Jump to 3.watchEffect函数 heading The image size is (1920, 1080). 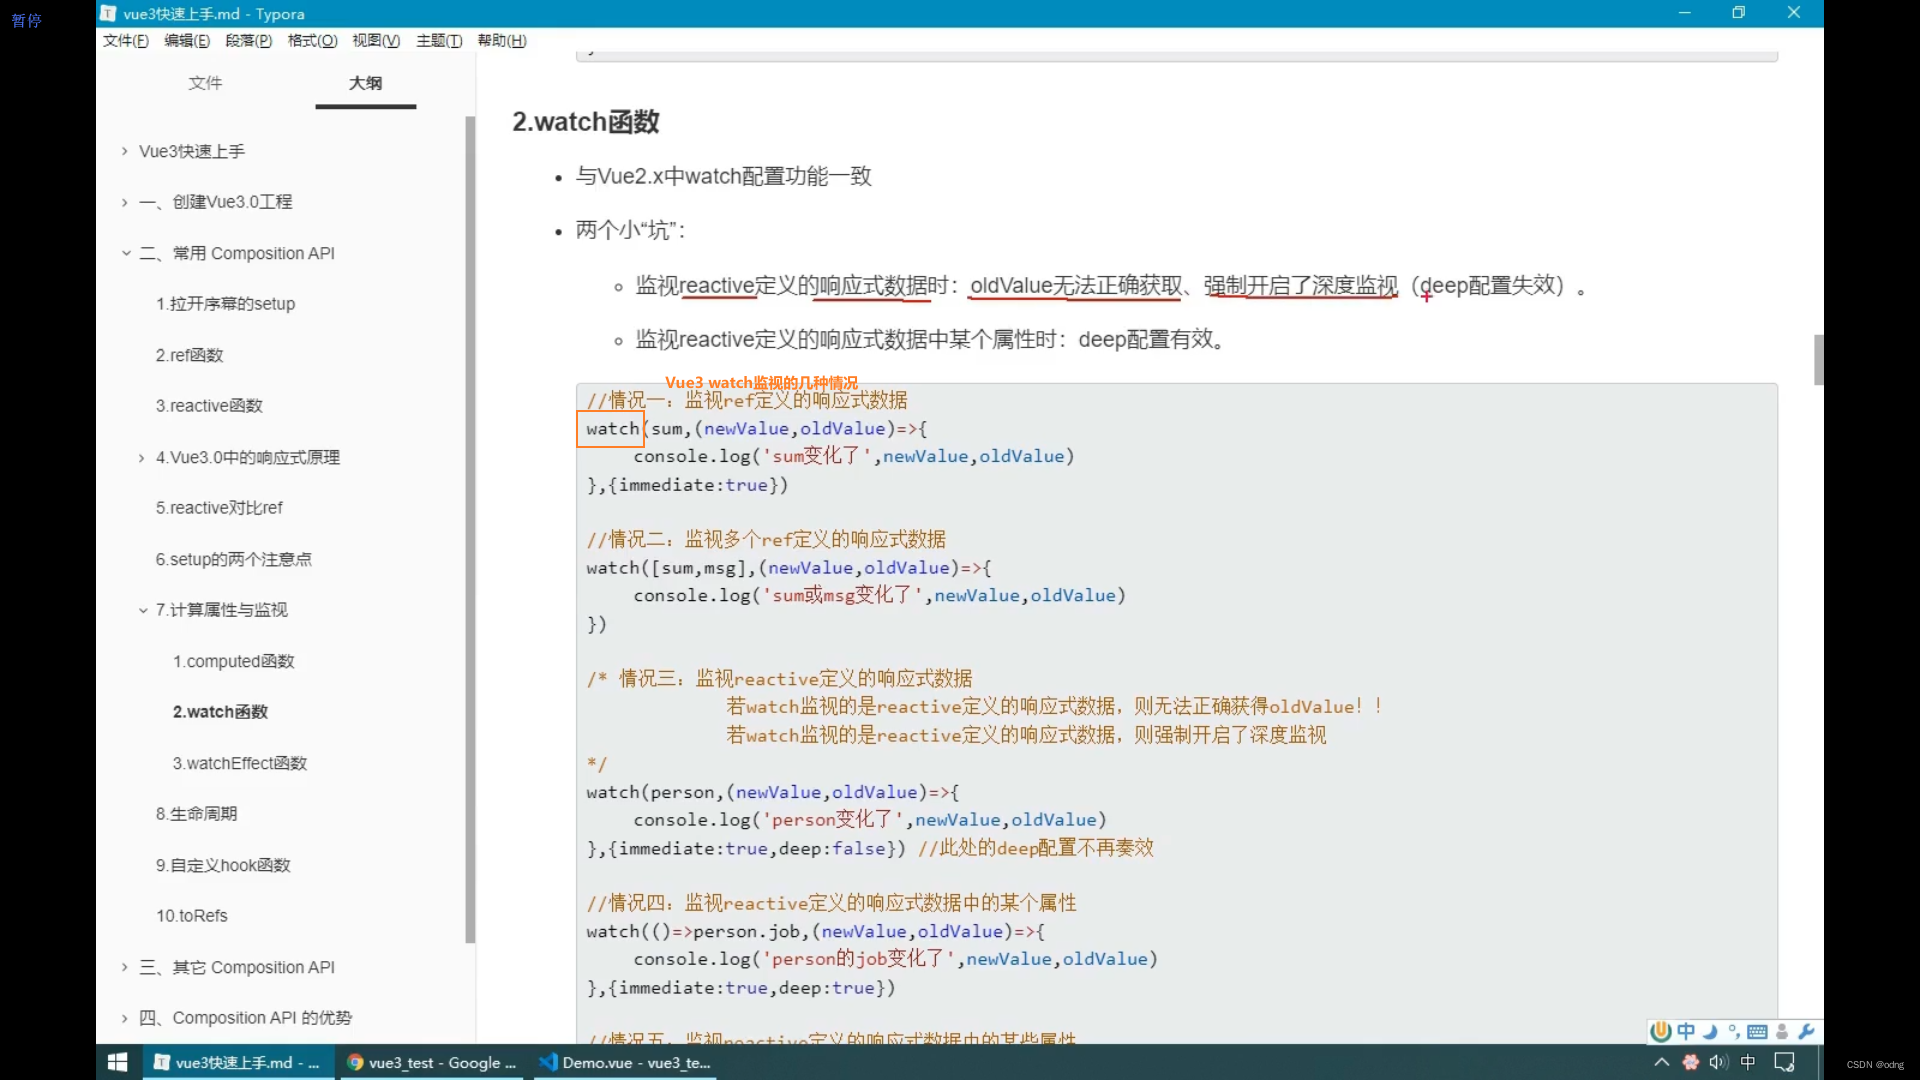240,763
